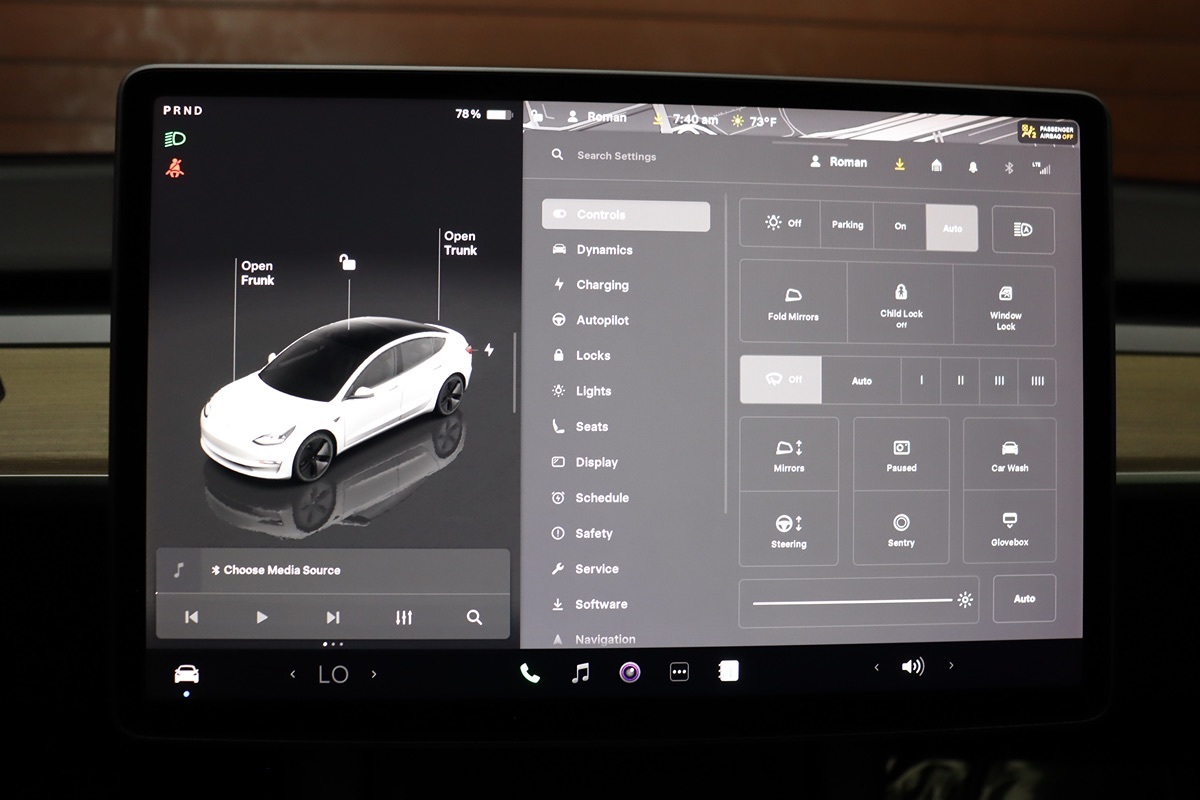The height and width of the screenshot is (800, 1200).
Task: Open notifications bell
Action: pyautogui.click(x=973, y=167)
